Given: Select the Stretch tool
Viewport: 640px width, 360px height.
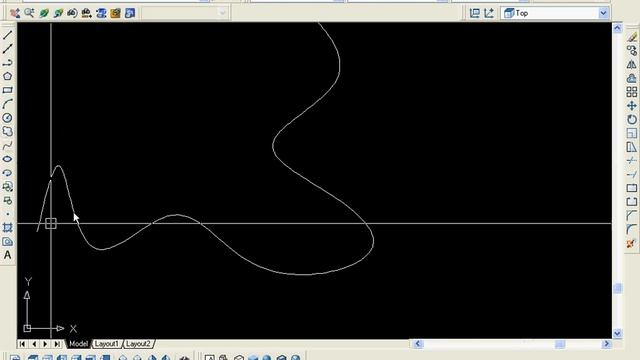Looking at the screenshot, I should (x=631, y=147).
